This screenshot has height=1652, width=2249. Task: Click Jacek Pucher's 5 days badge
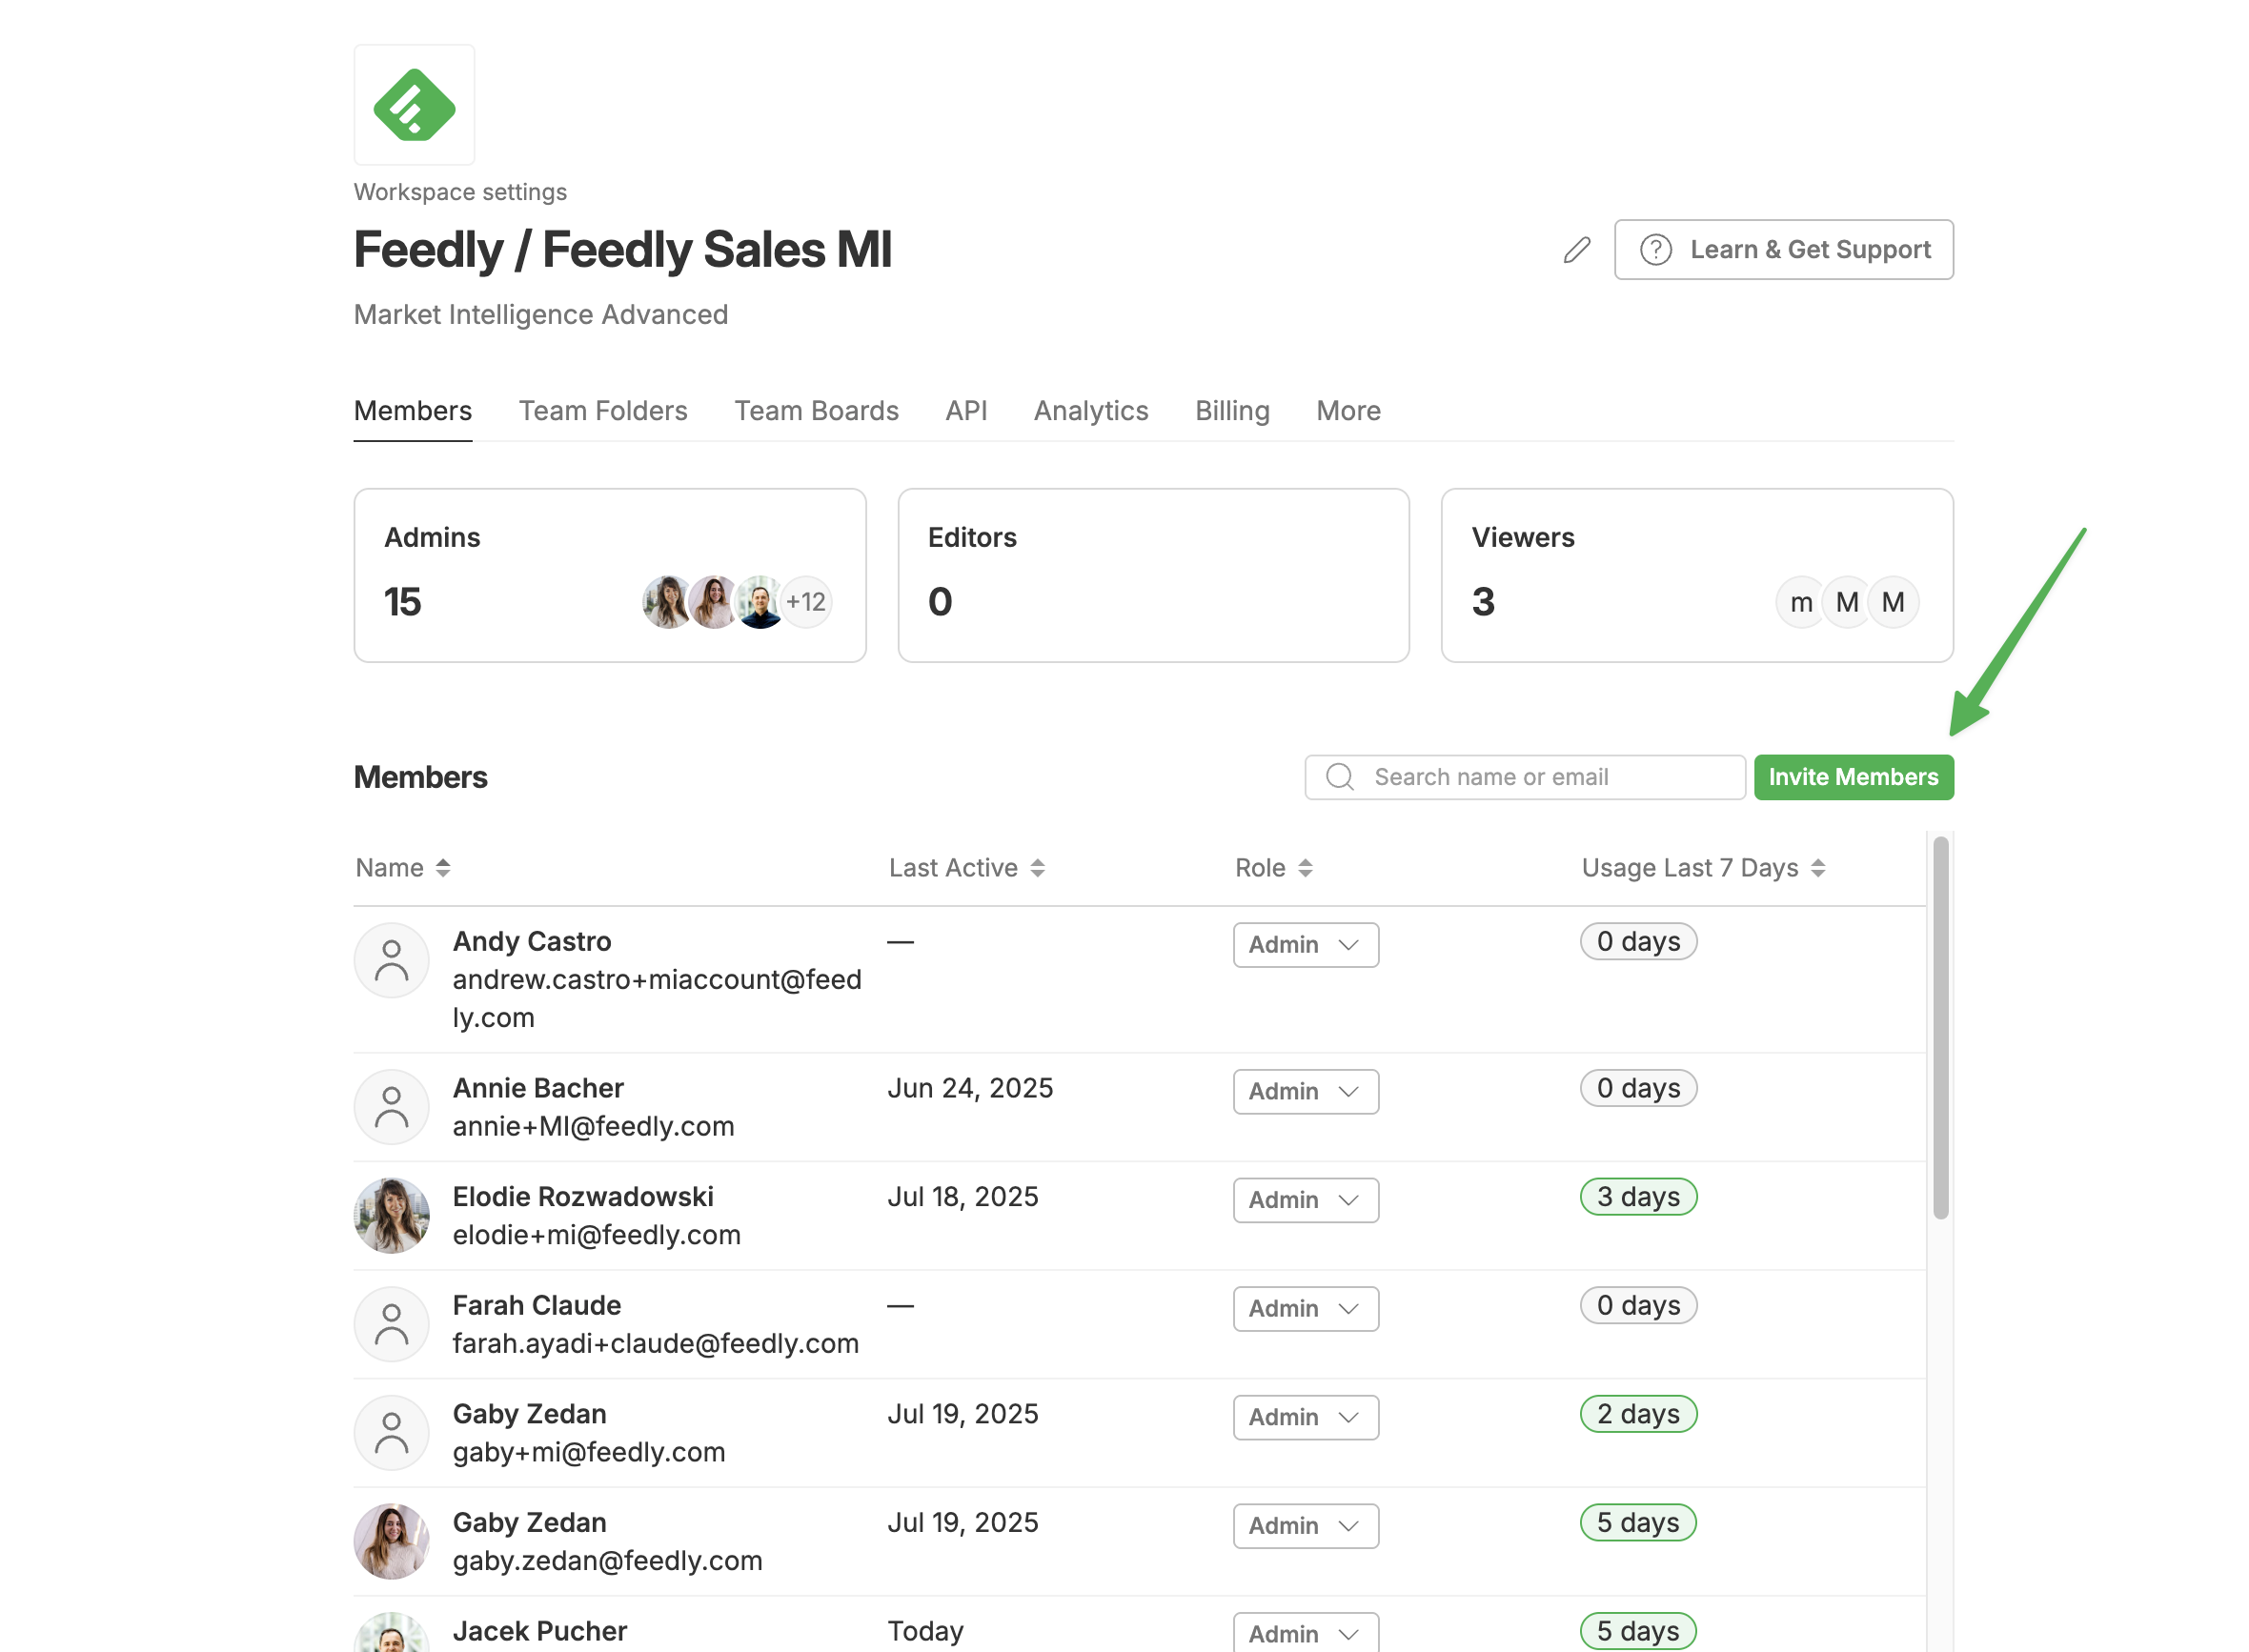1638,1631
